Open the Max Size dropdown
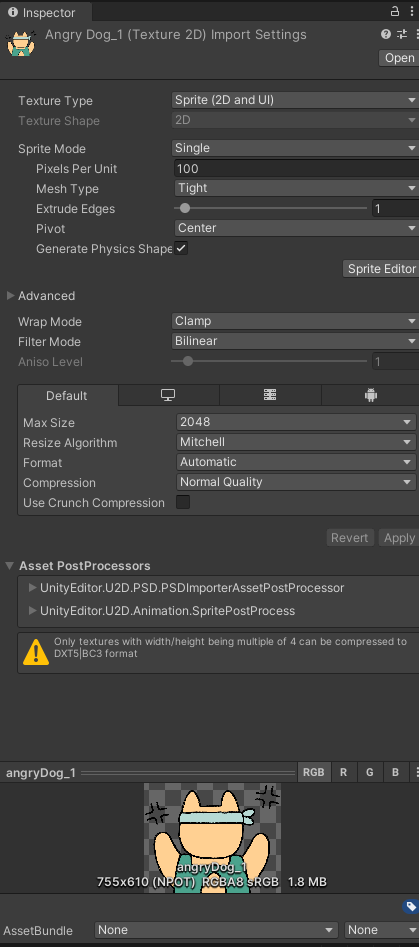Viewport: 419px width, 947px height. (296, 422)
